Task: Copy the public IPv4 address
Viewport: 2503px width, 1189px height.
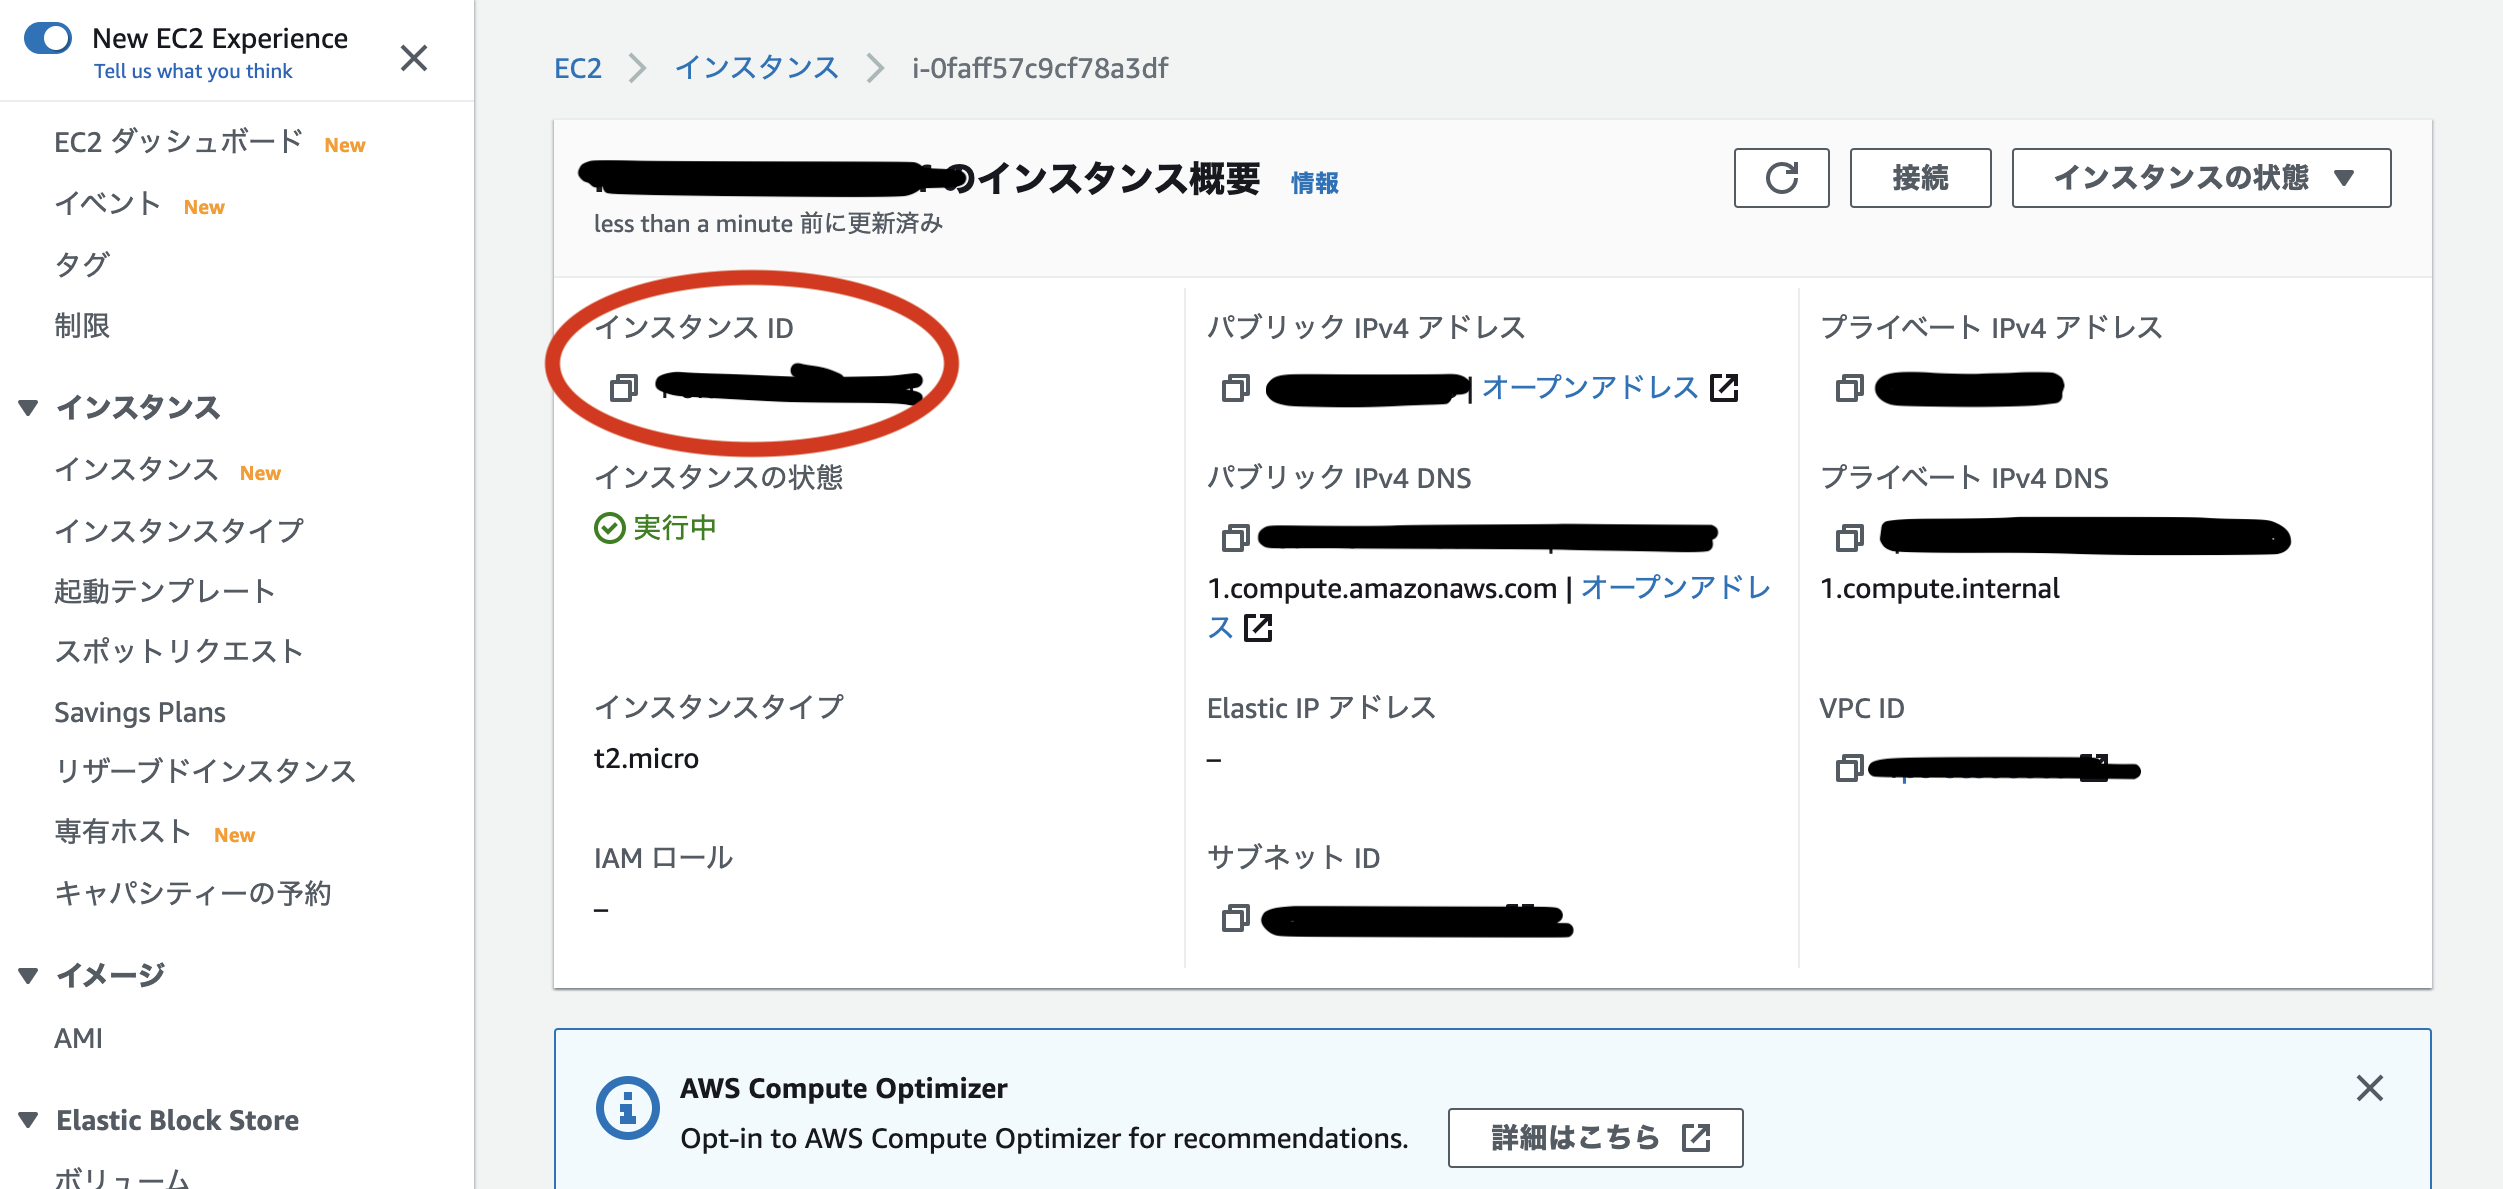Action: (x=1236, y=388)
